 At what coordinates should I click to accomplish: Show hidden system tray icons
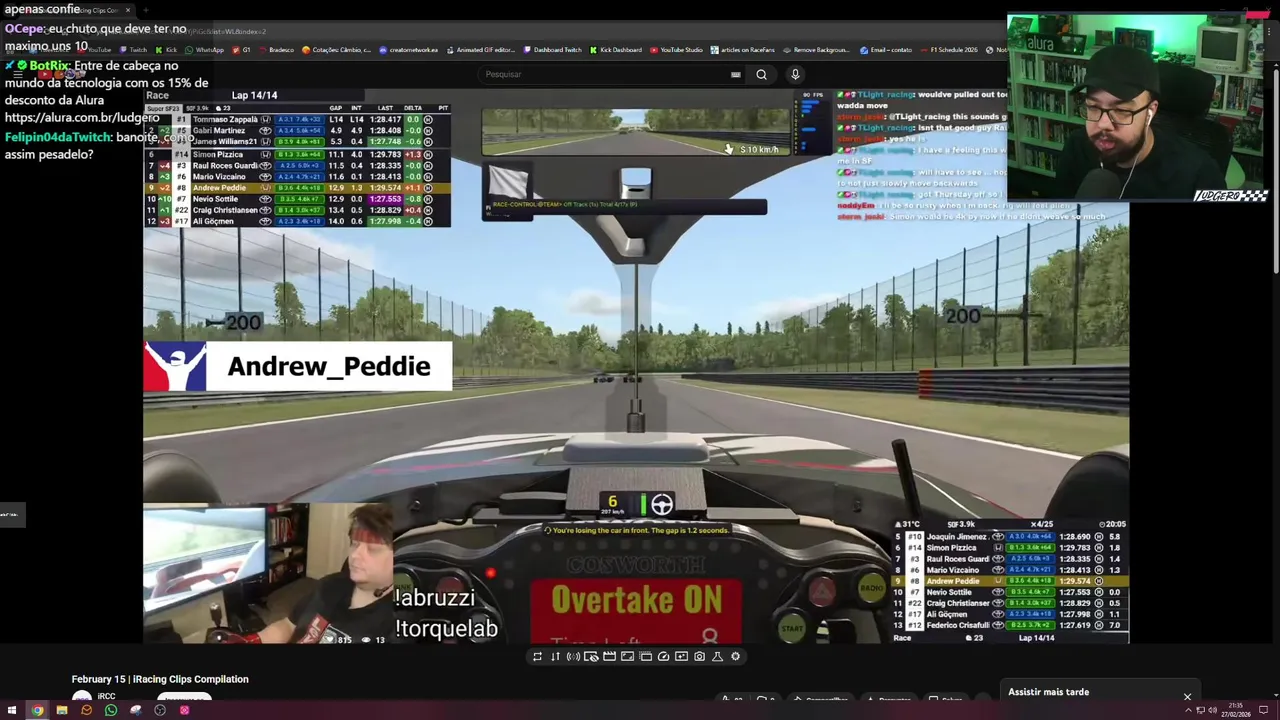click(x=1187, y=710)
